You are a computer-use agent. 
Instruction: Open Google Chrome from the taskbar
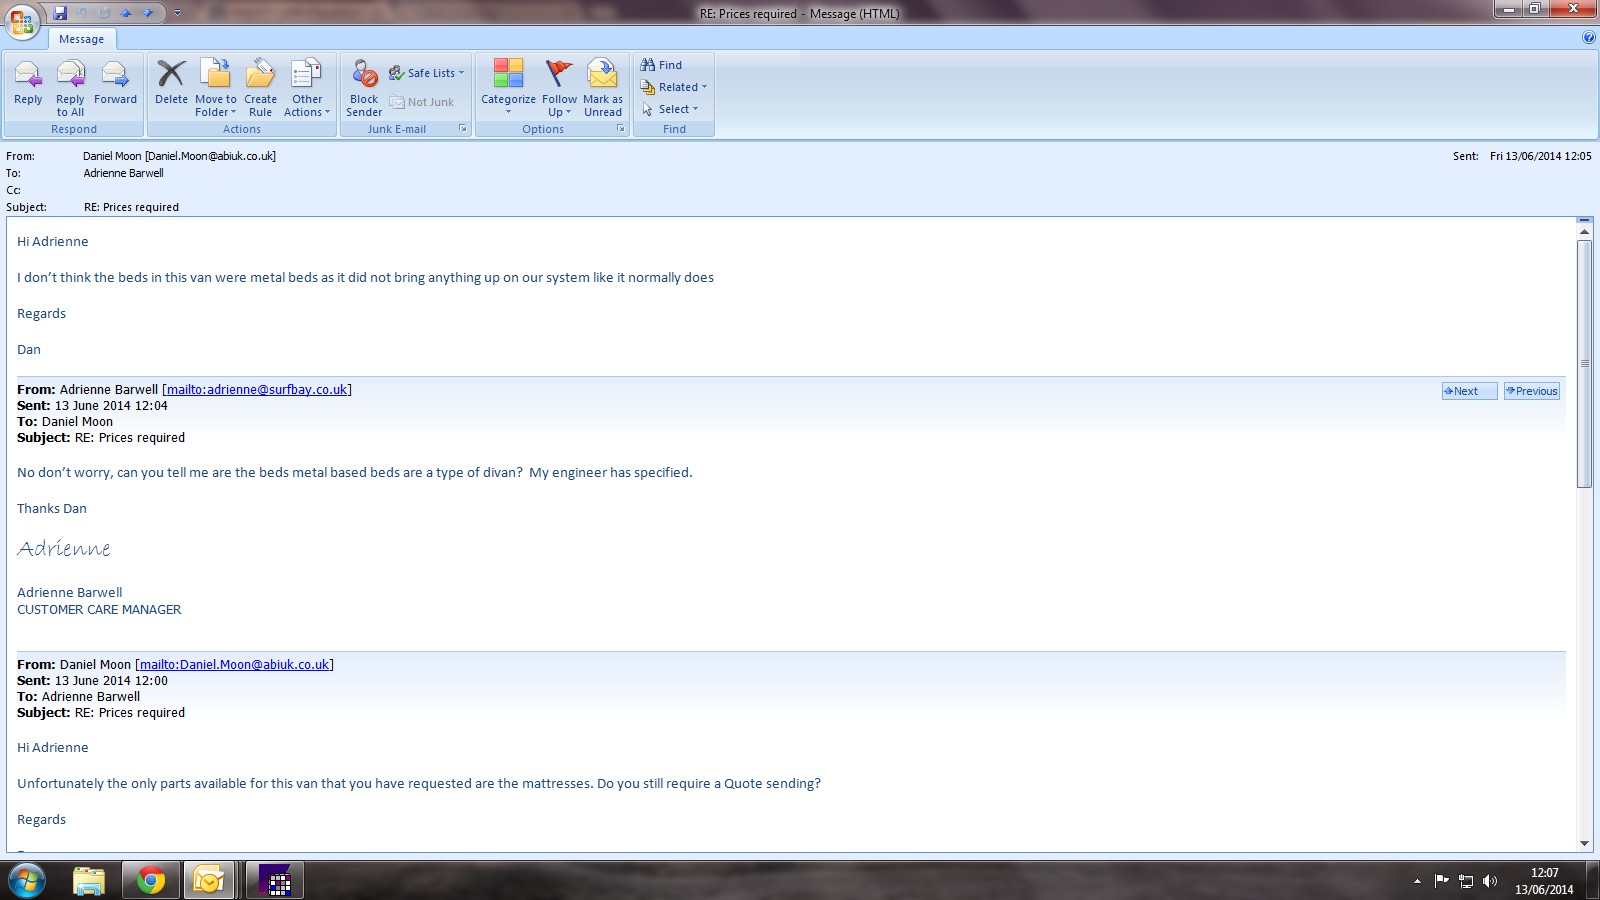(x=151, y=880)
